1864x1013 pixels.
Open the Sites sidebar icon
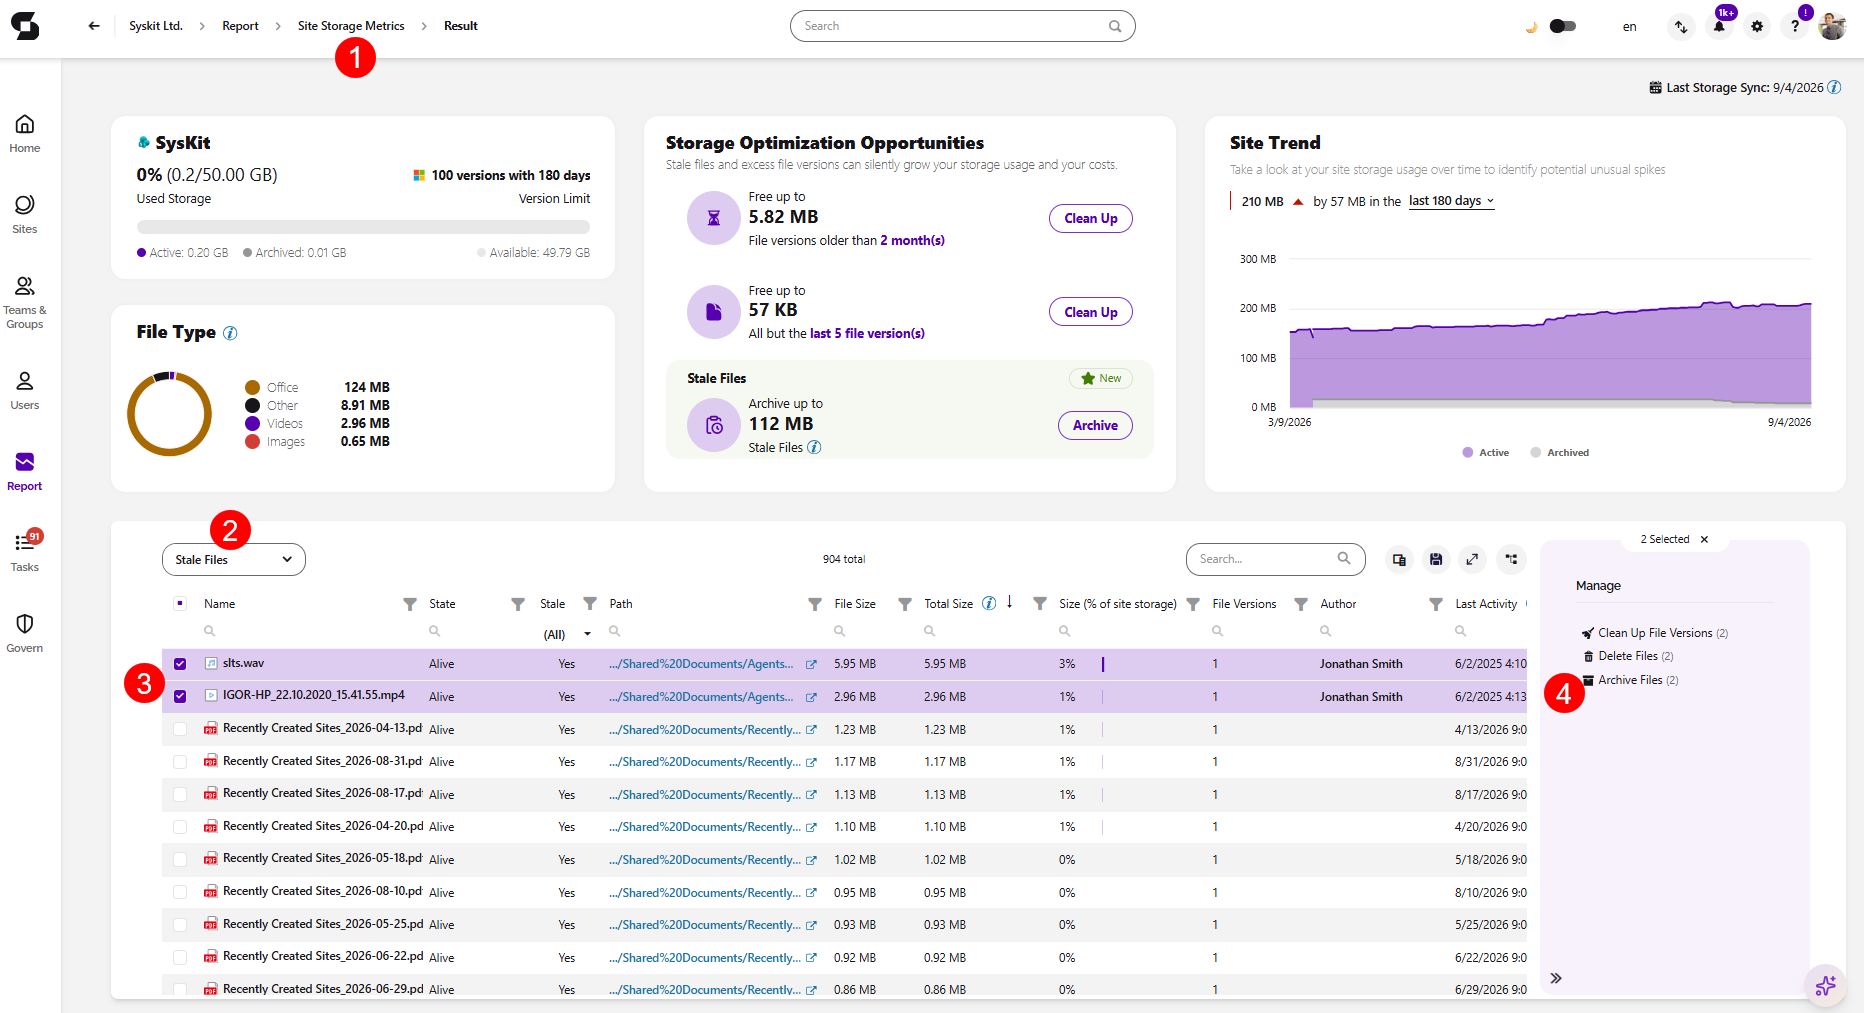(x=25, y=215)
